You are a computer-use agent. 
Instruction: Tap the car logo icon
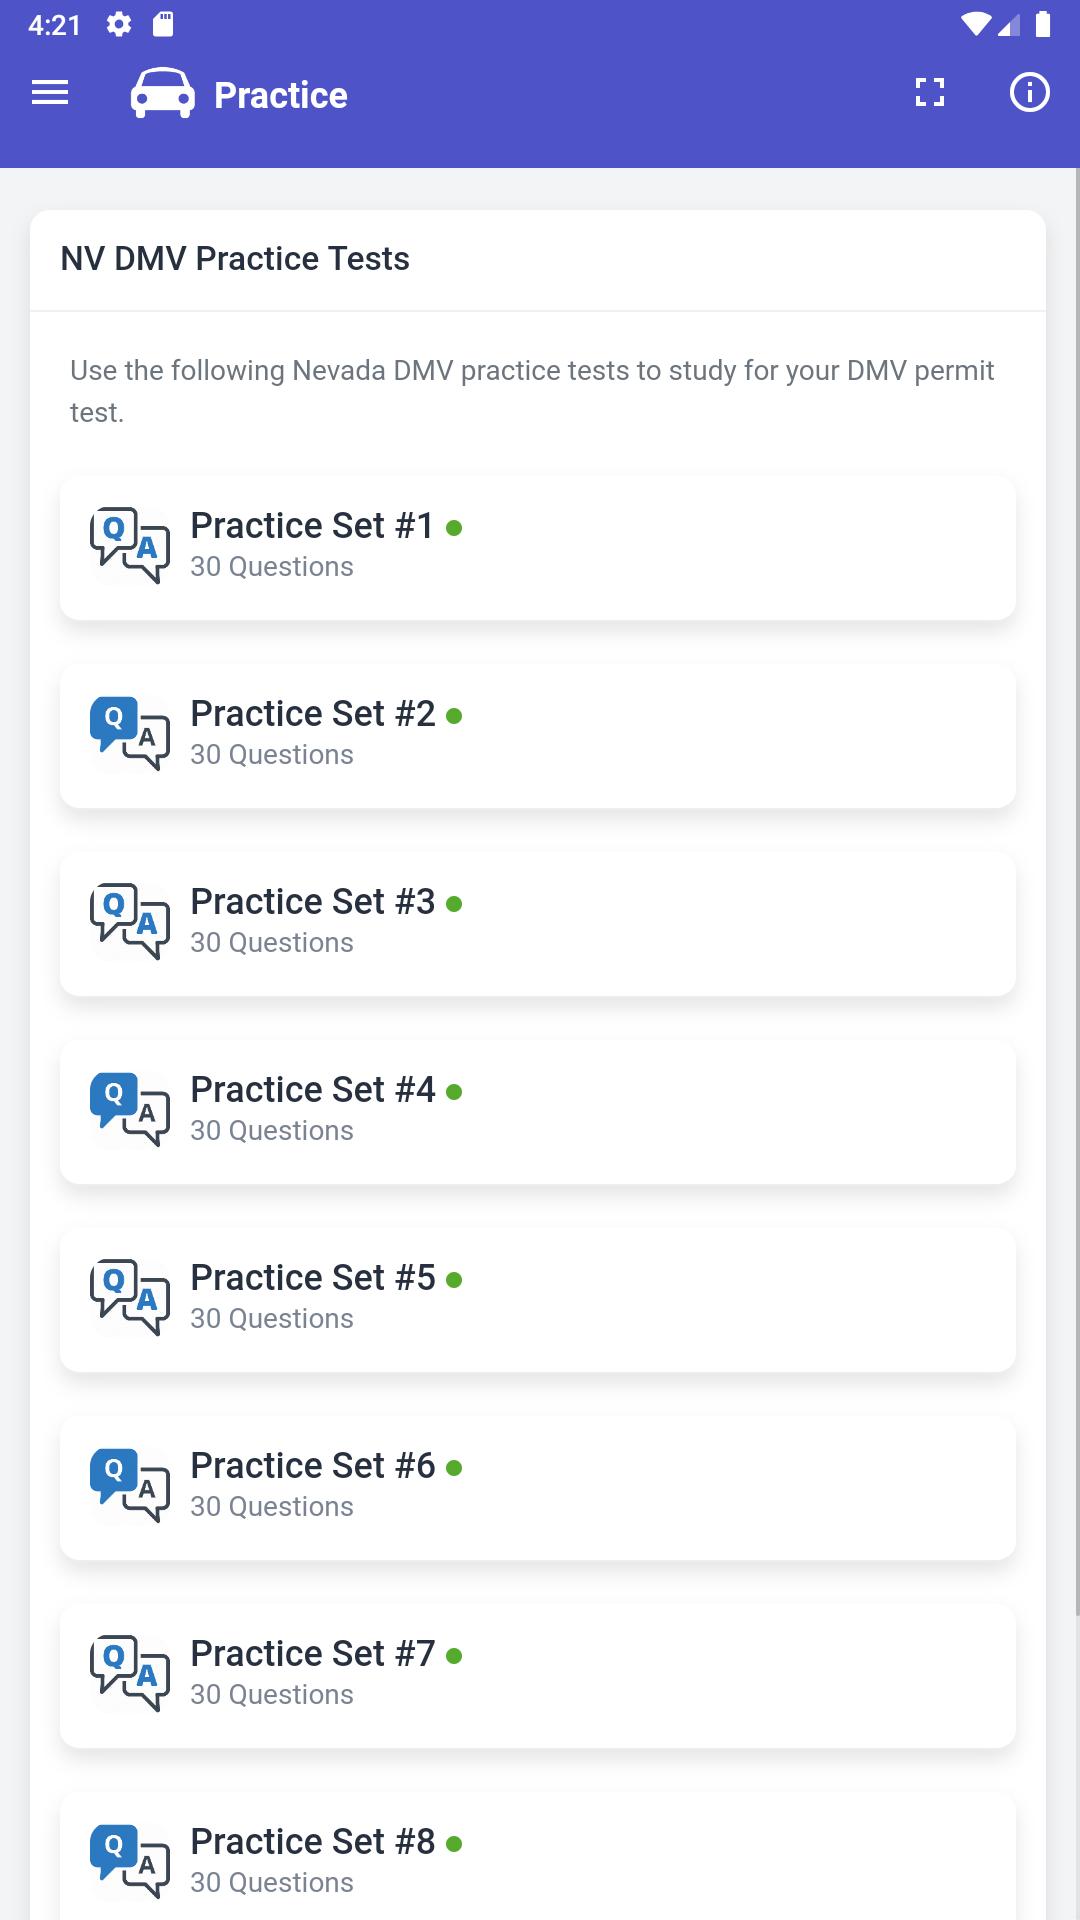pyautogui.click(x=163, y=93)
